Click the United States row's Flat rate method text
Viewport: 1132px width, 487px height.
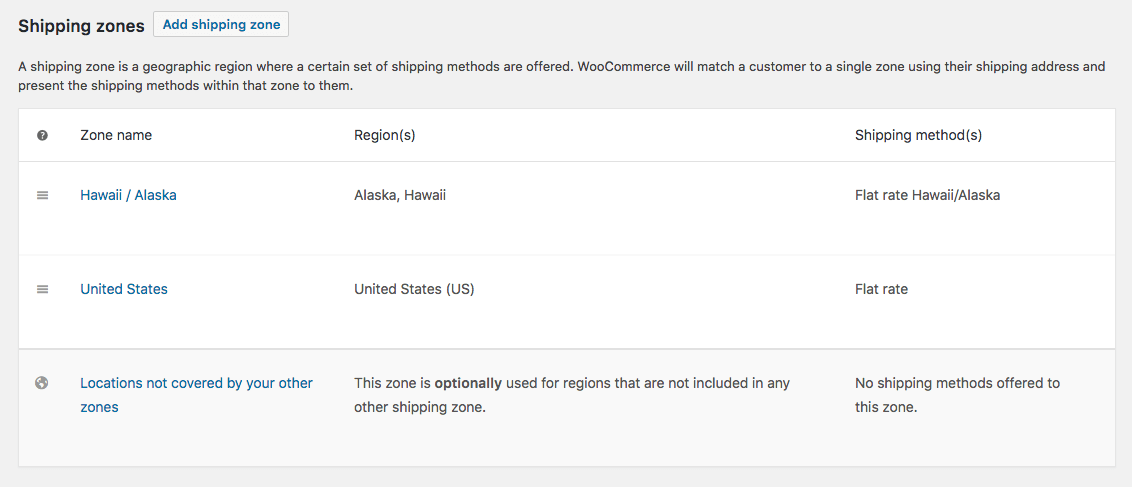(881, 289)
